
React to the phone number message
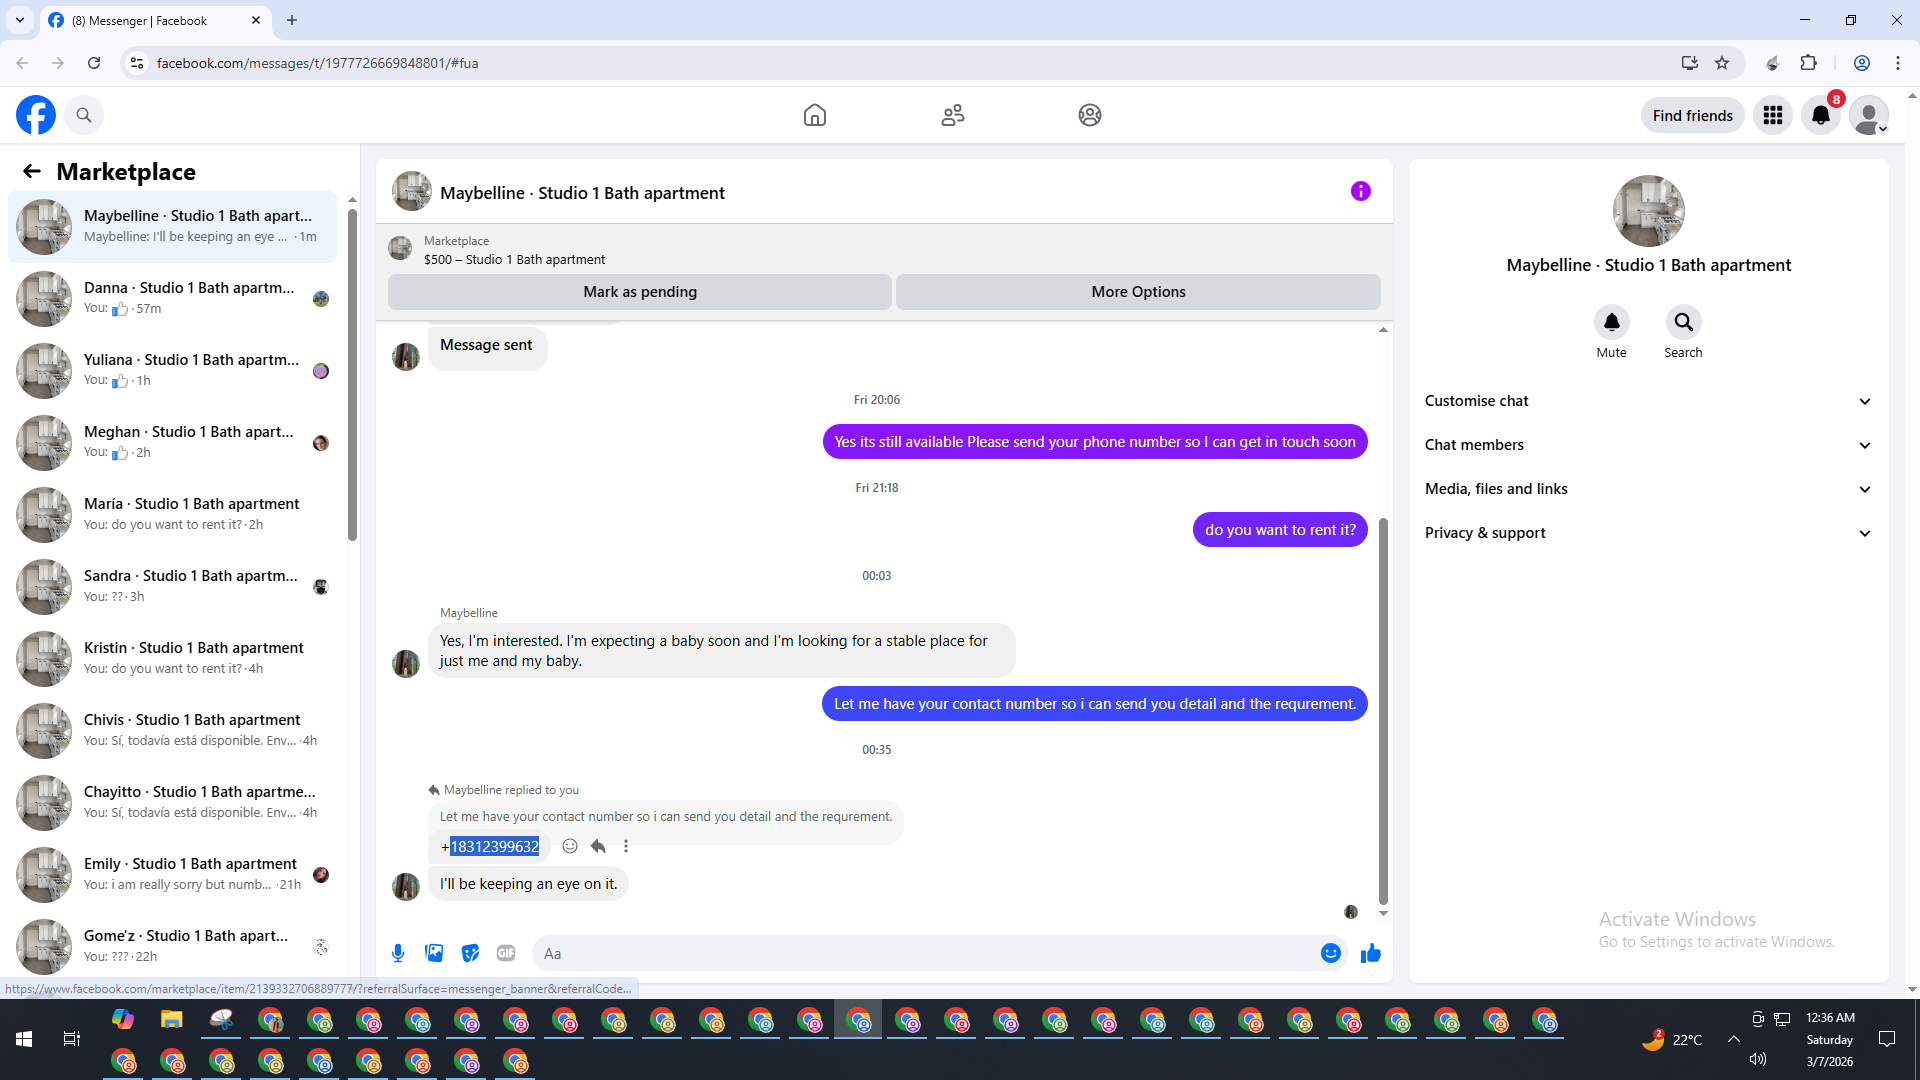pos(570,846)
